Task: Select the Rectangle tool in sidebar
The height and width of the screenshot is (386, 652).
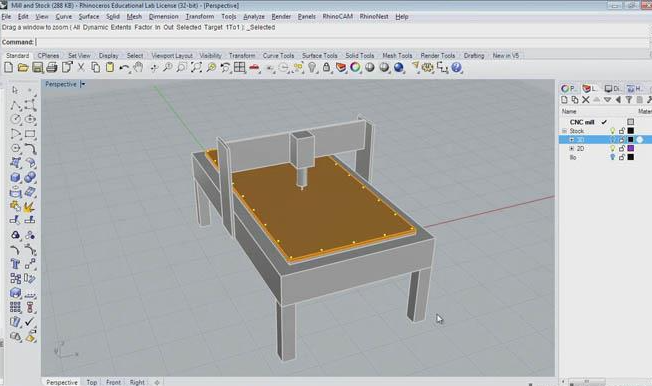Action: pos(30,134)
